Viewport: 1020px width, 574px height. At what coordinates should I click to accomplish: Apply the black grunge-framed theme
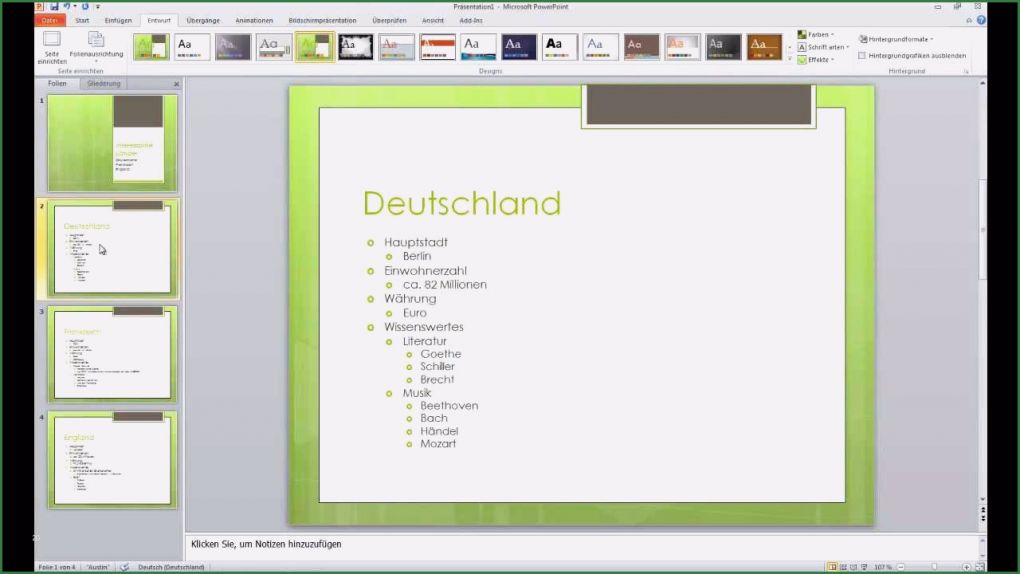pos(356,47)
